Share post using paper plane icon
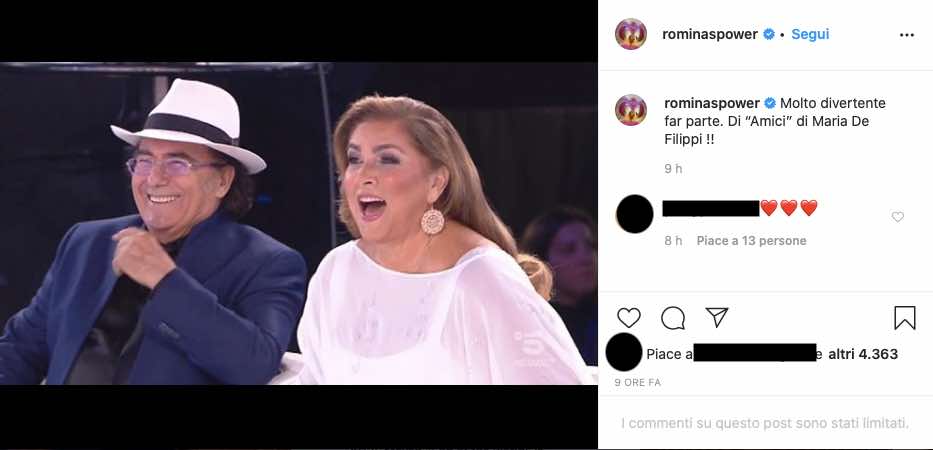This screenshot has height=450, width=933. pos(716,318)
